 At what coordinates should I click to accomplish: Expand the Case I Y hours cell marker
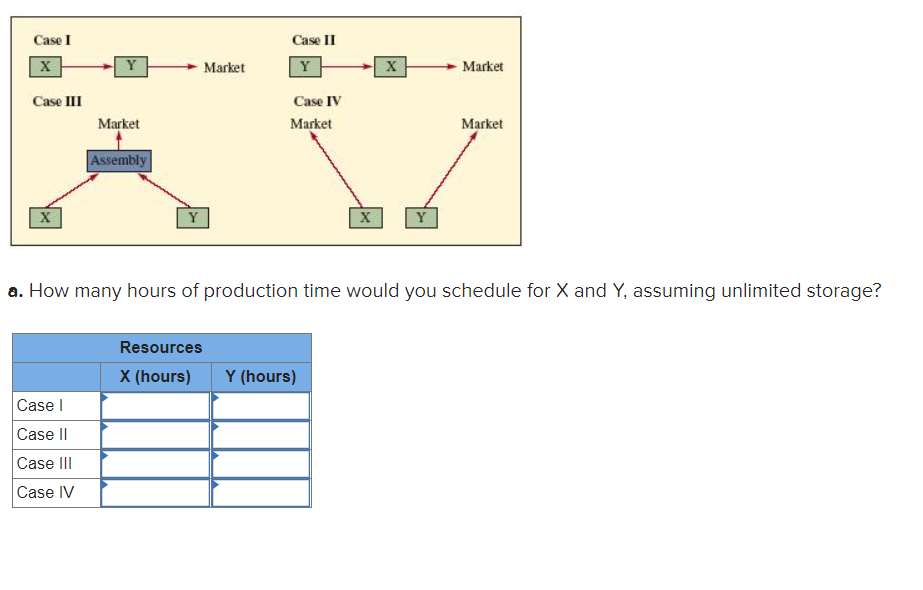point(213,399)
